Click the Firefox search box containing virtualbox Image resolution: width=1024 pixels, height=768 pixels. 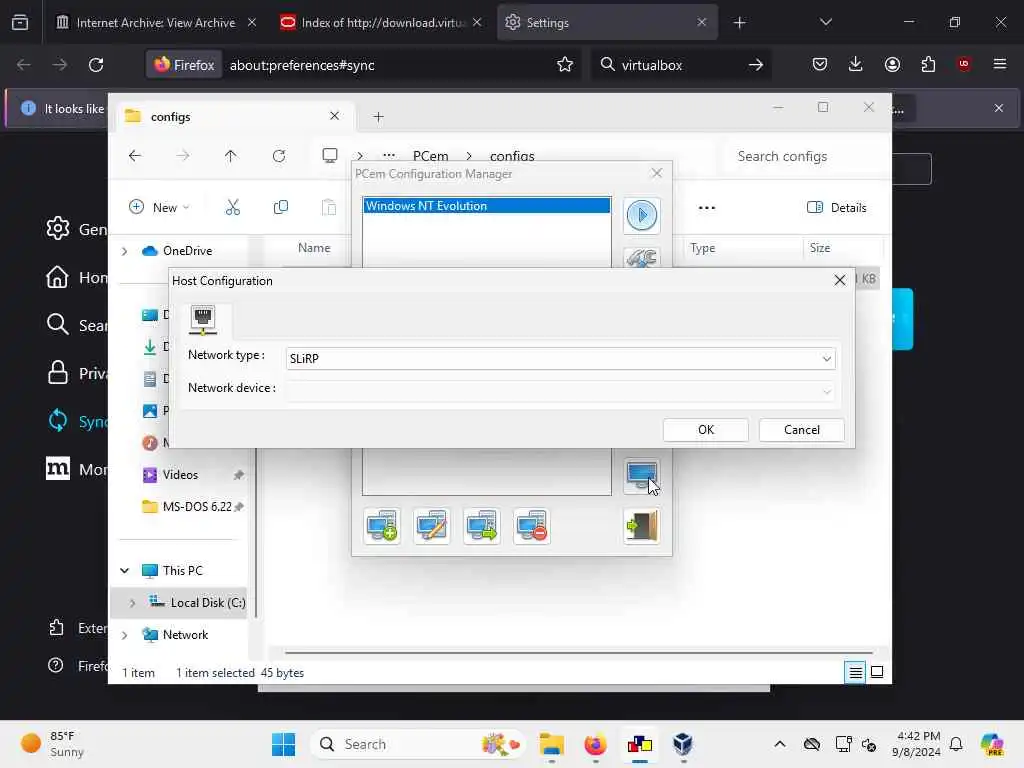coord(680,65)
